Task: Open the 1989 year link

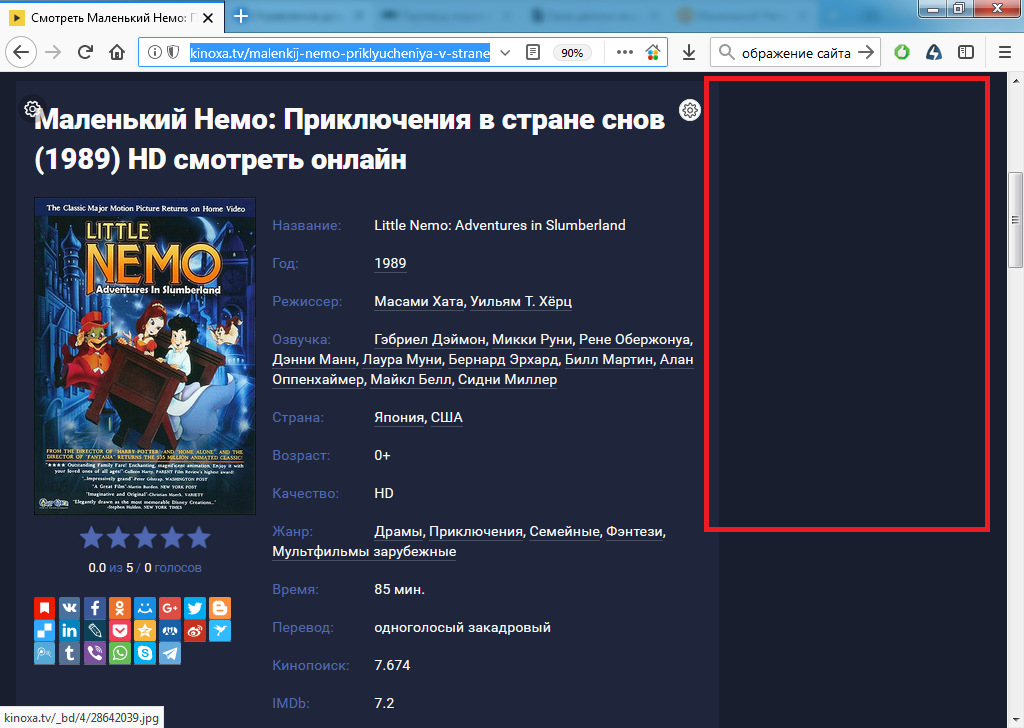Action: click(390, 263)
